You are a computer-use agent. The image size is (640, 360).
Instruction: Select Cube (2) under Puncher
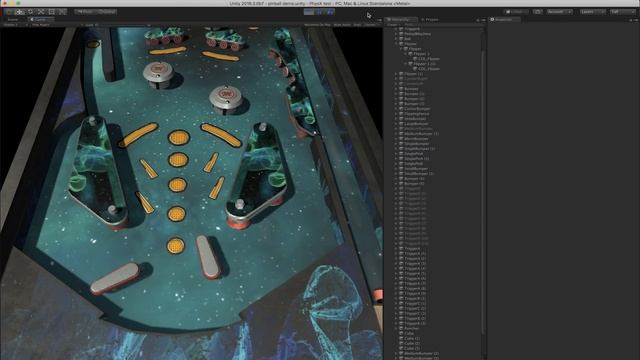[412, 343]
